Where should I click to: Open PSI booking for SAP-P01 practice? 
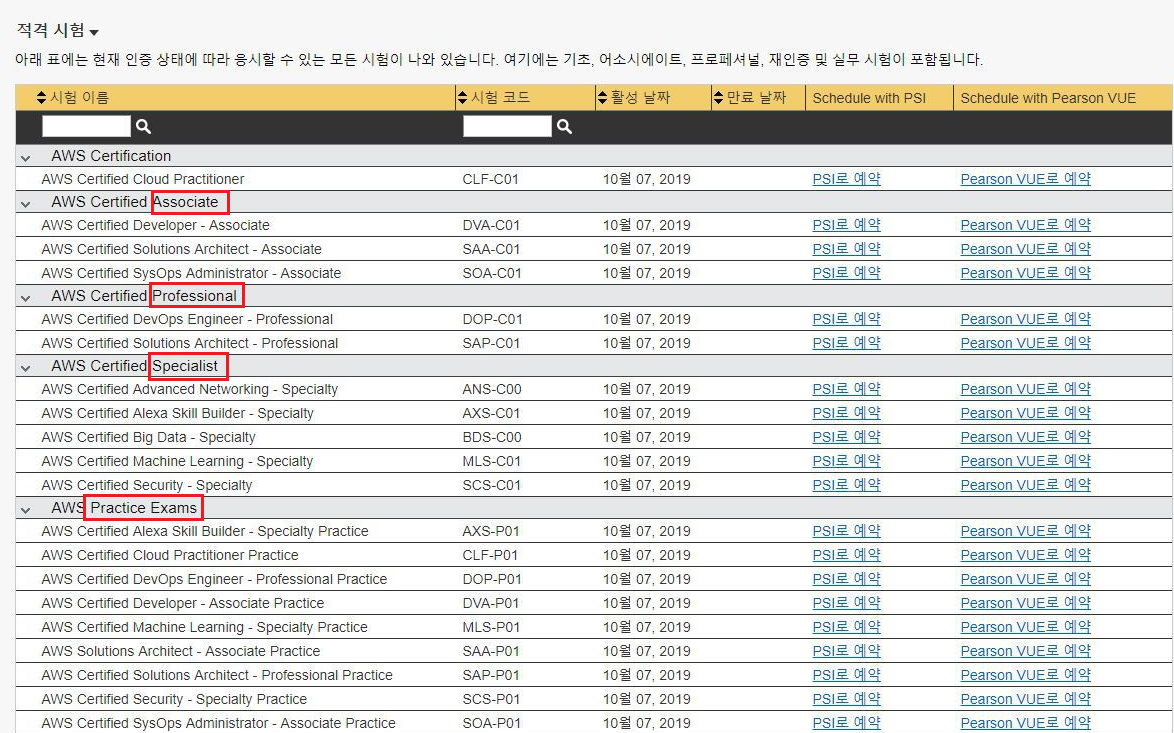846,675
